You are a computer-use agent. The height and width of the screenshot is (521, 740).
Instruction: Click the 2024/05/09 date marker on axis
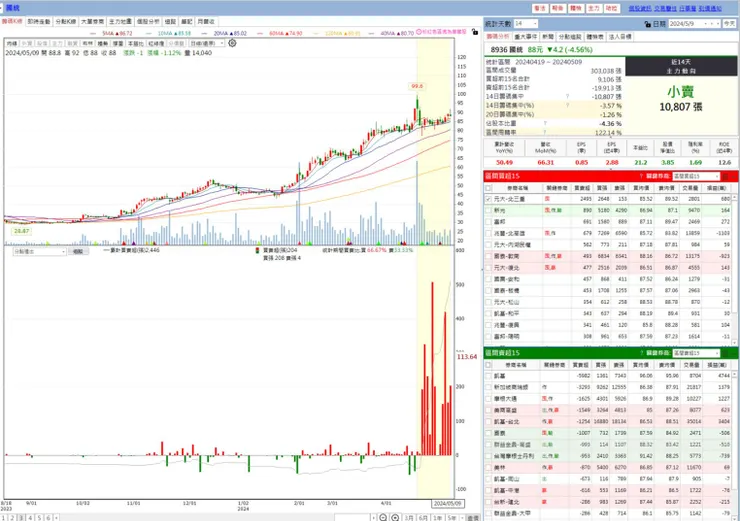pos(447,504)
